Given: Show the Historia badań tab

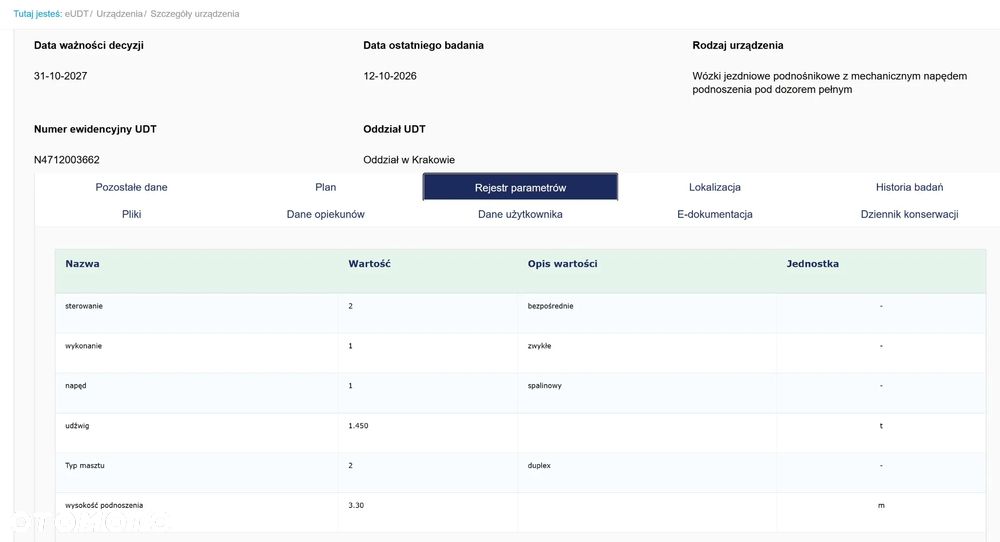Looking at the screenshot, I should coord(909,187).
